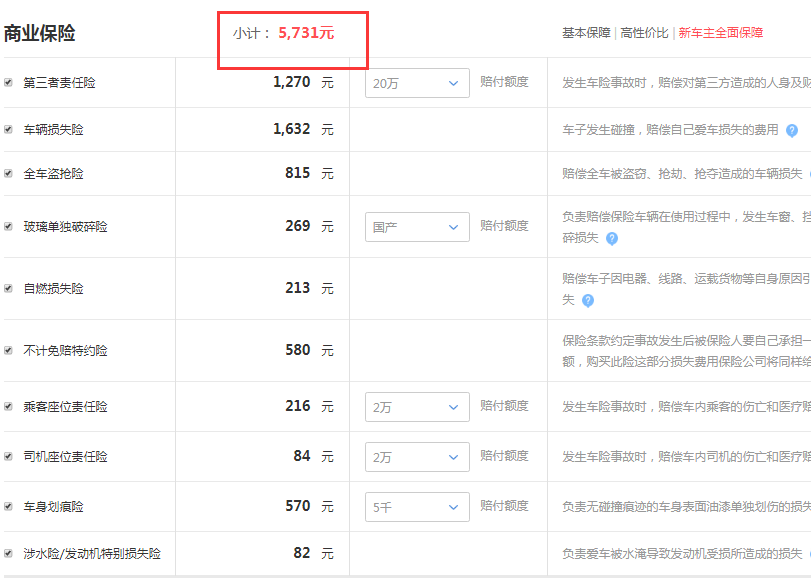The height and width of the screenshot is (578, 811).
Task: Uncheck the 玻璃单独破碎险 checkbox
Action: (x=8, y=226)
